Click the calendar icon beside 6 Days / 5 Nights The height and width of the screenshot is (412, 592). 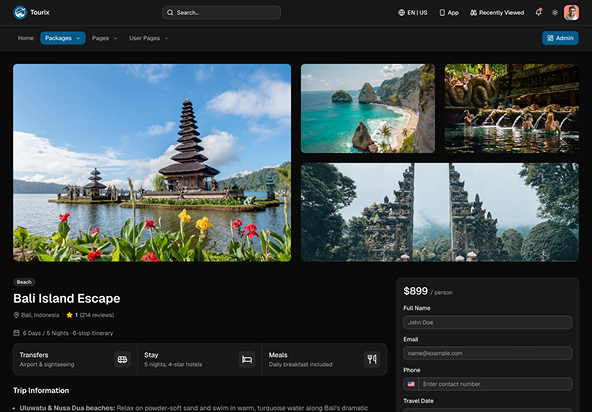pyautogui.click(x=16, y=333)
